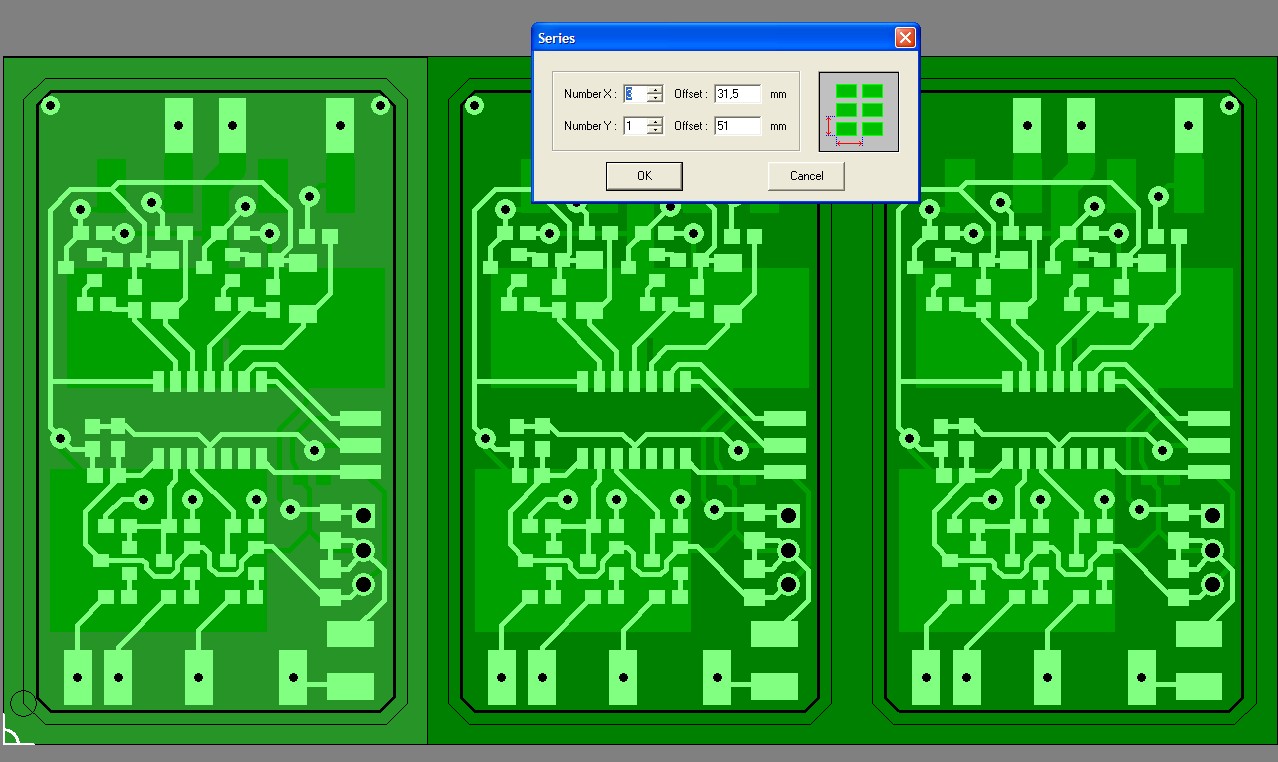Click the series layout preview image
1278x762 pixels.
pyautogui.click(x=859, y=112)
